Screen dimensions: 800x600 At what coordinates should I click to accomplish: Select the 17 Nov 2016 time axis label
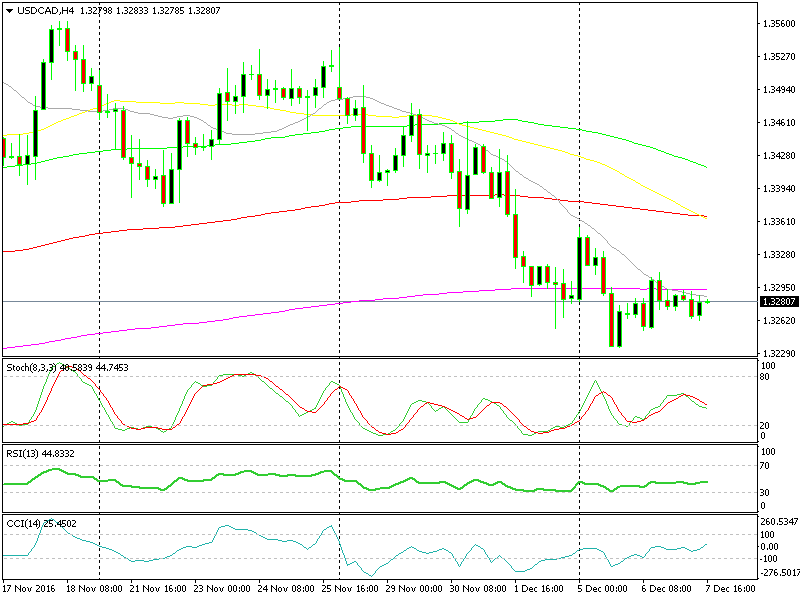(x=29, y=589)
